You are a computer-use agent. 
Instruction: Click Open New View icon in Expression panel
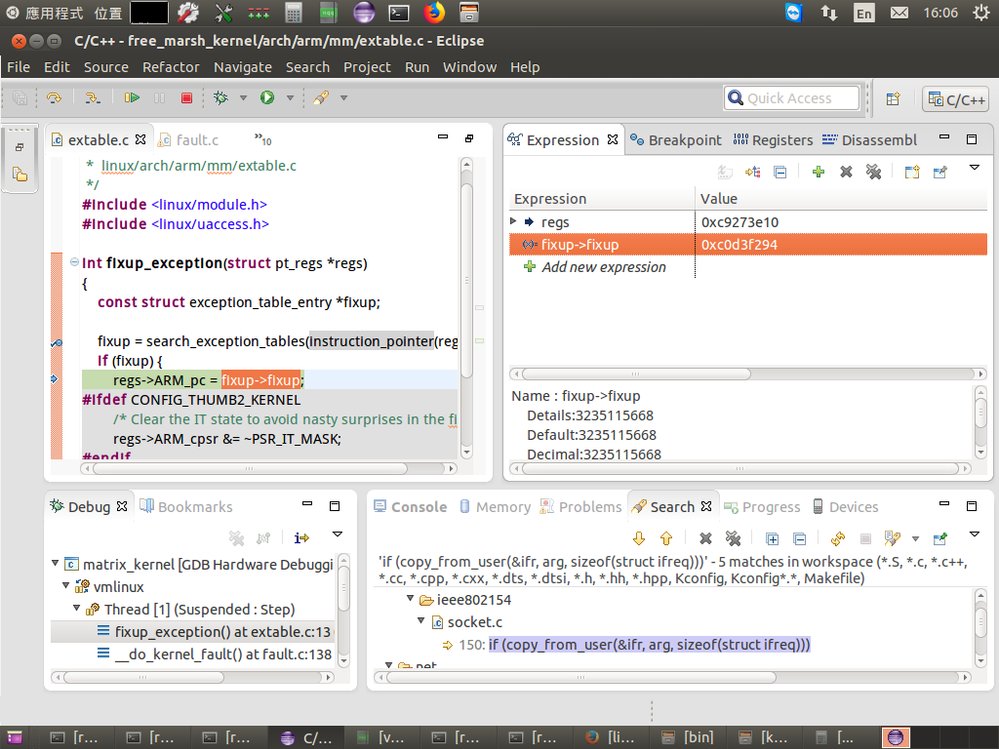[x=912, y=171]
